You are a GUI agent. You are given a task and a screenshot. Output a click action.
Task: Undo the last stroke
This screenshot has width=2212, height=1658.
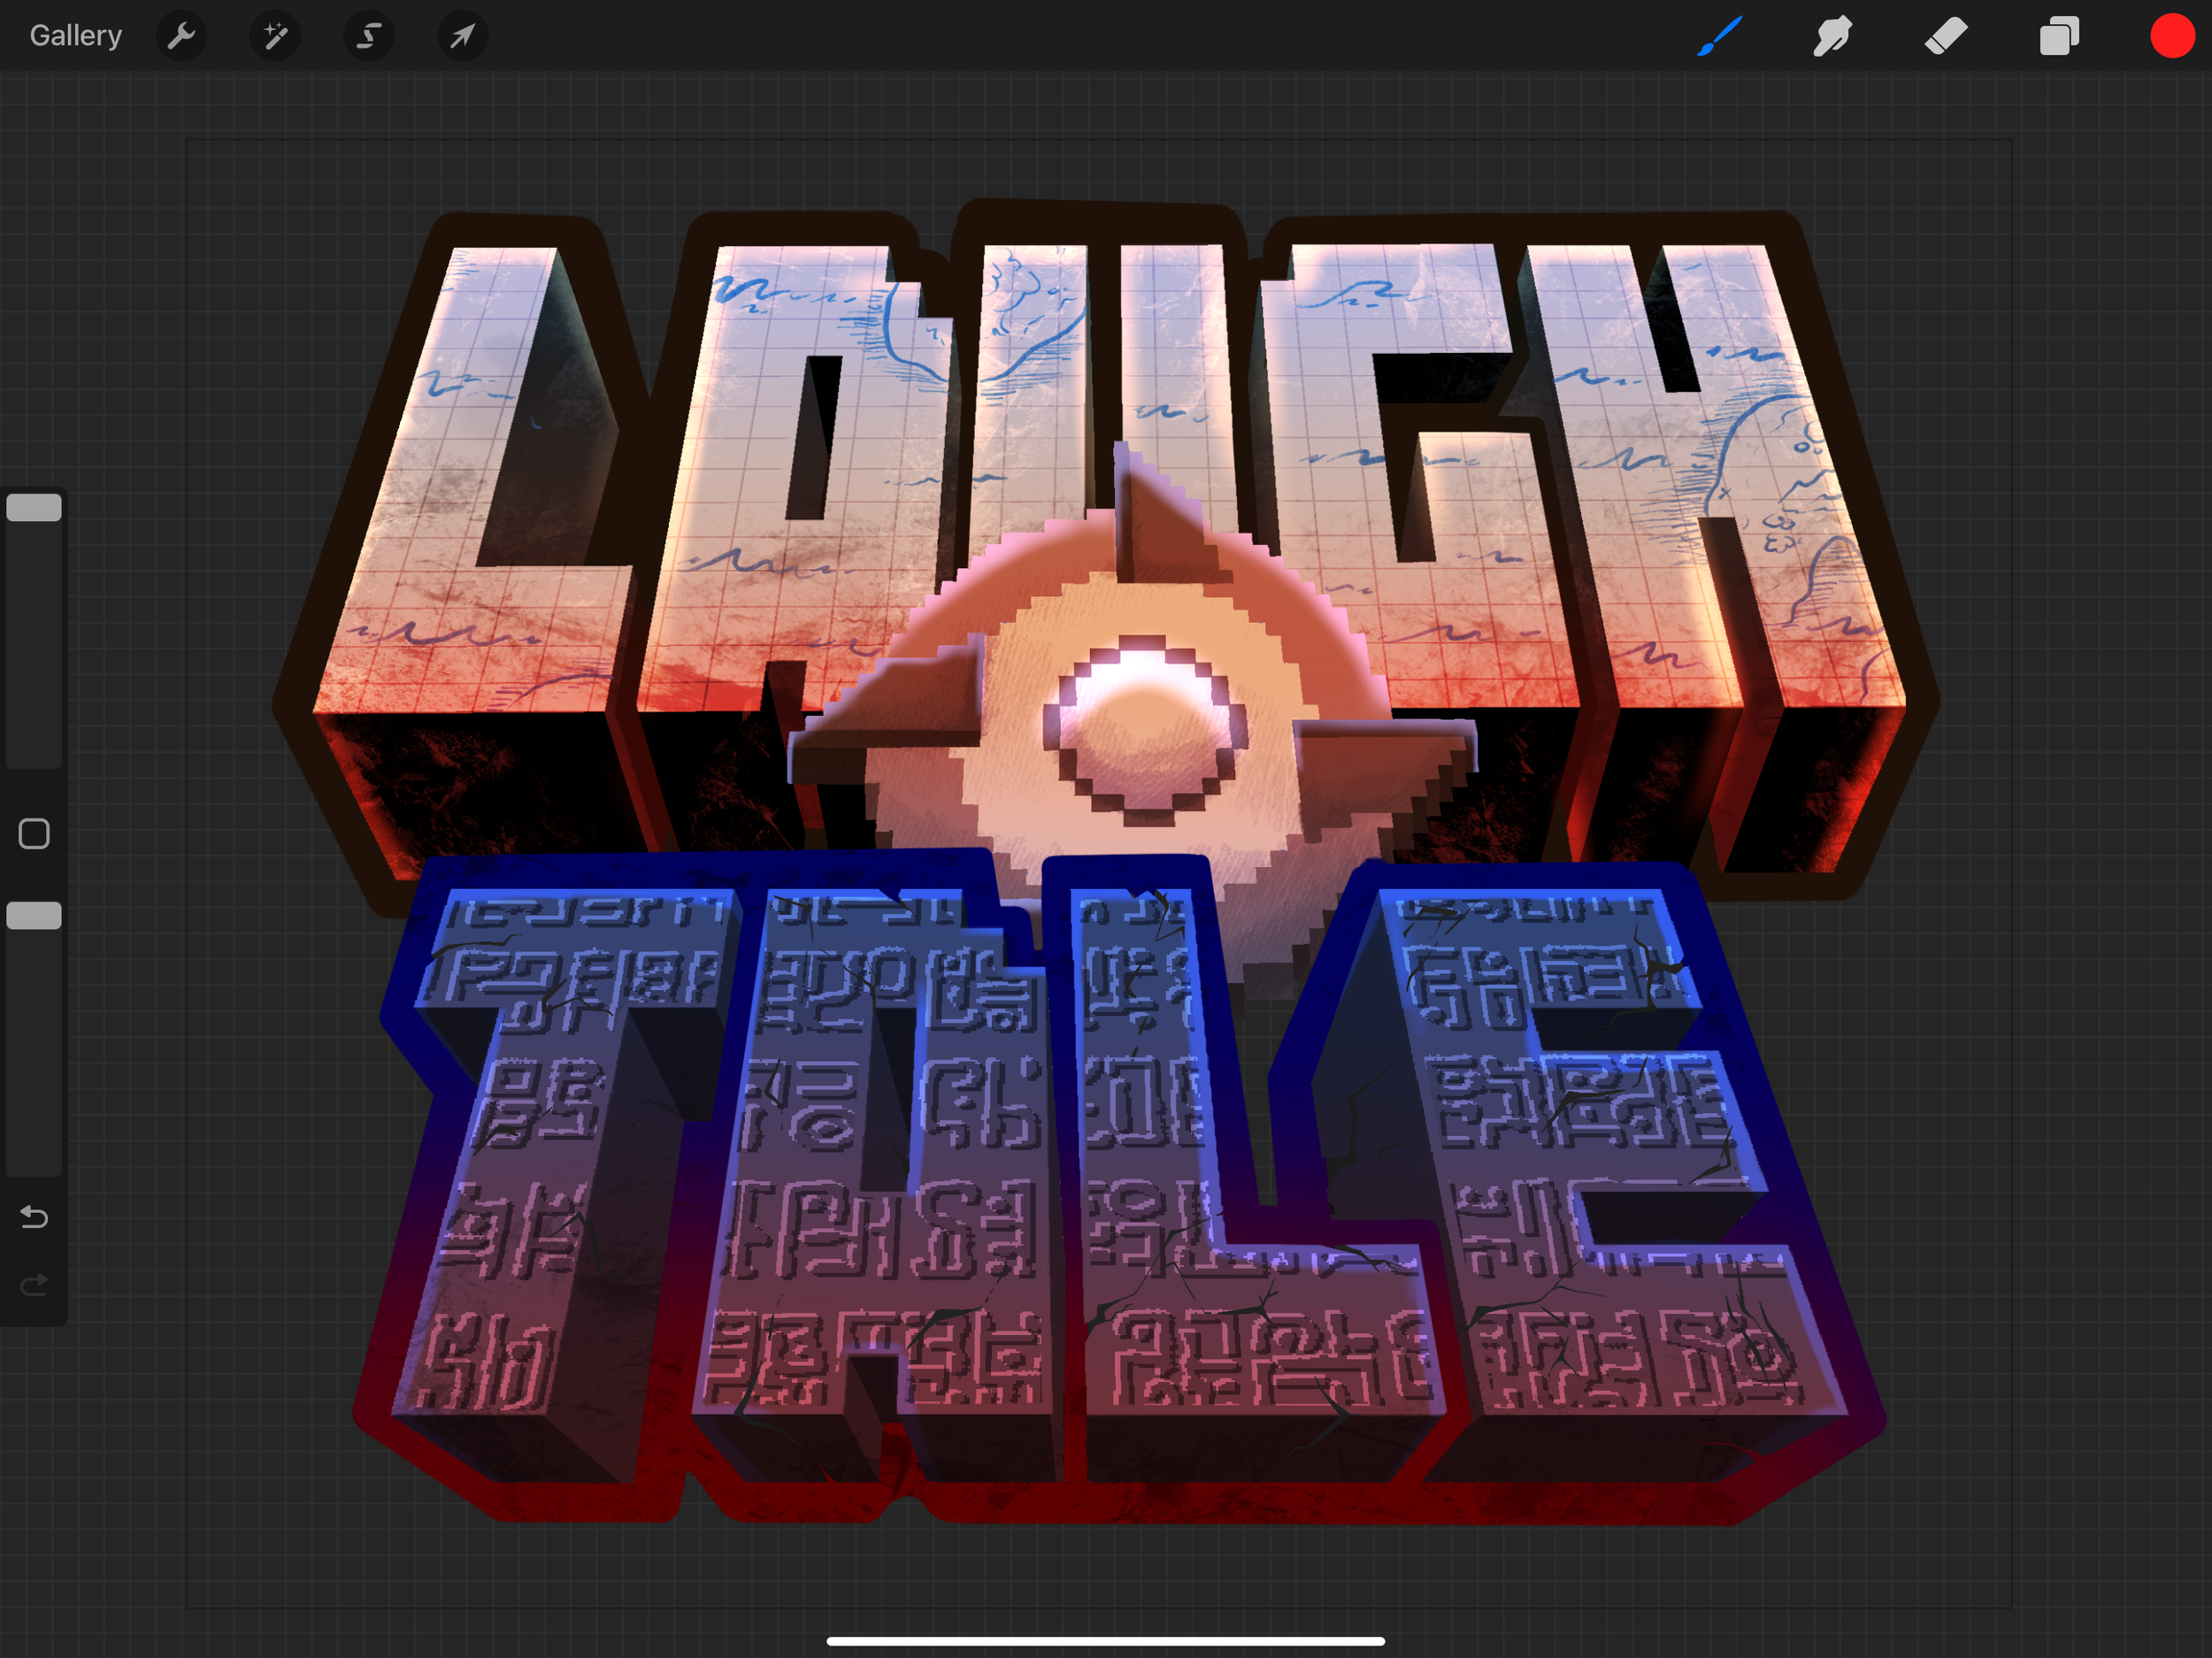(x=34, y=1217)
